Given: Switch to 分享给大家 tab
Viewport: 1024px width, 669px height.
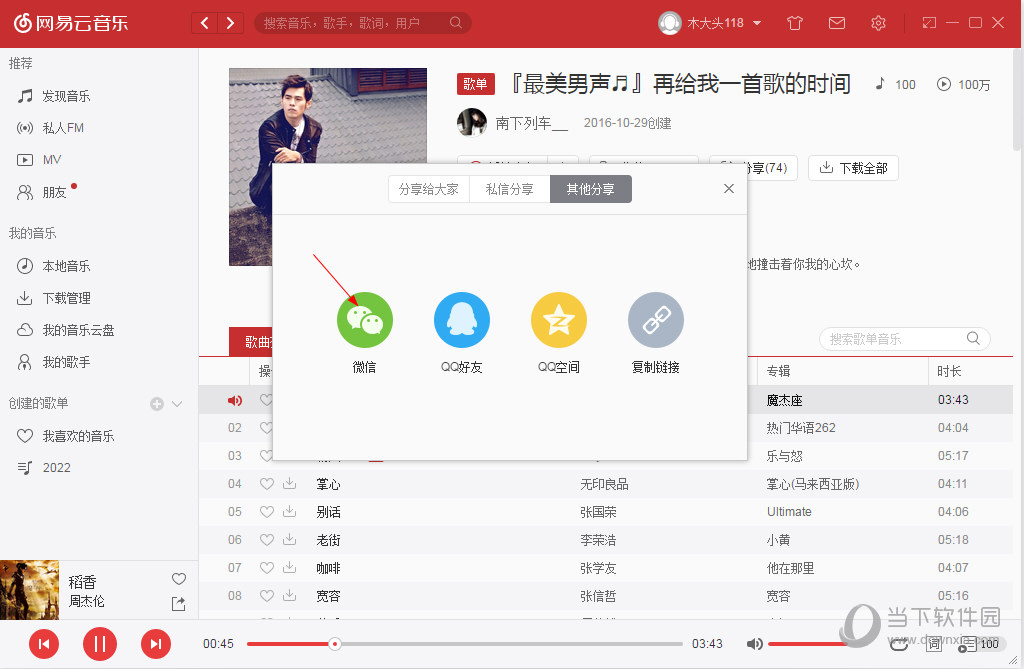Looking at the screenshot, I should (x=428, y=189).
